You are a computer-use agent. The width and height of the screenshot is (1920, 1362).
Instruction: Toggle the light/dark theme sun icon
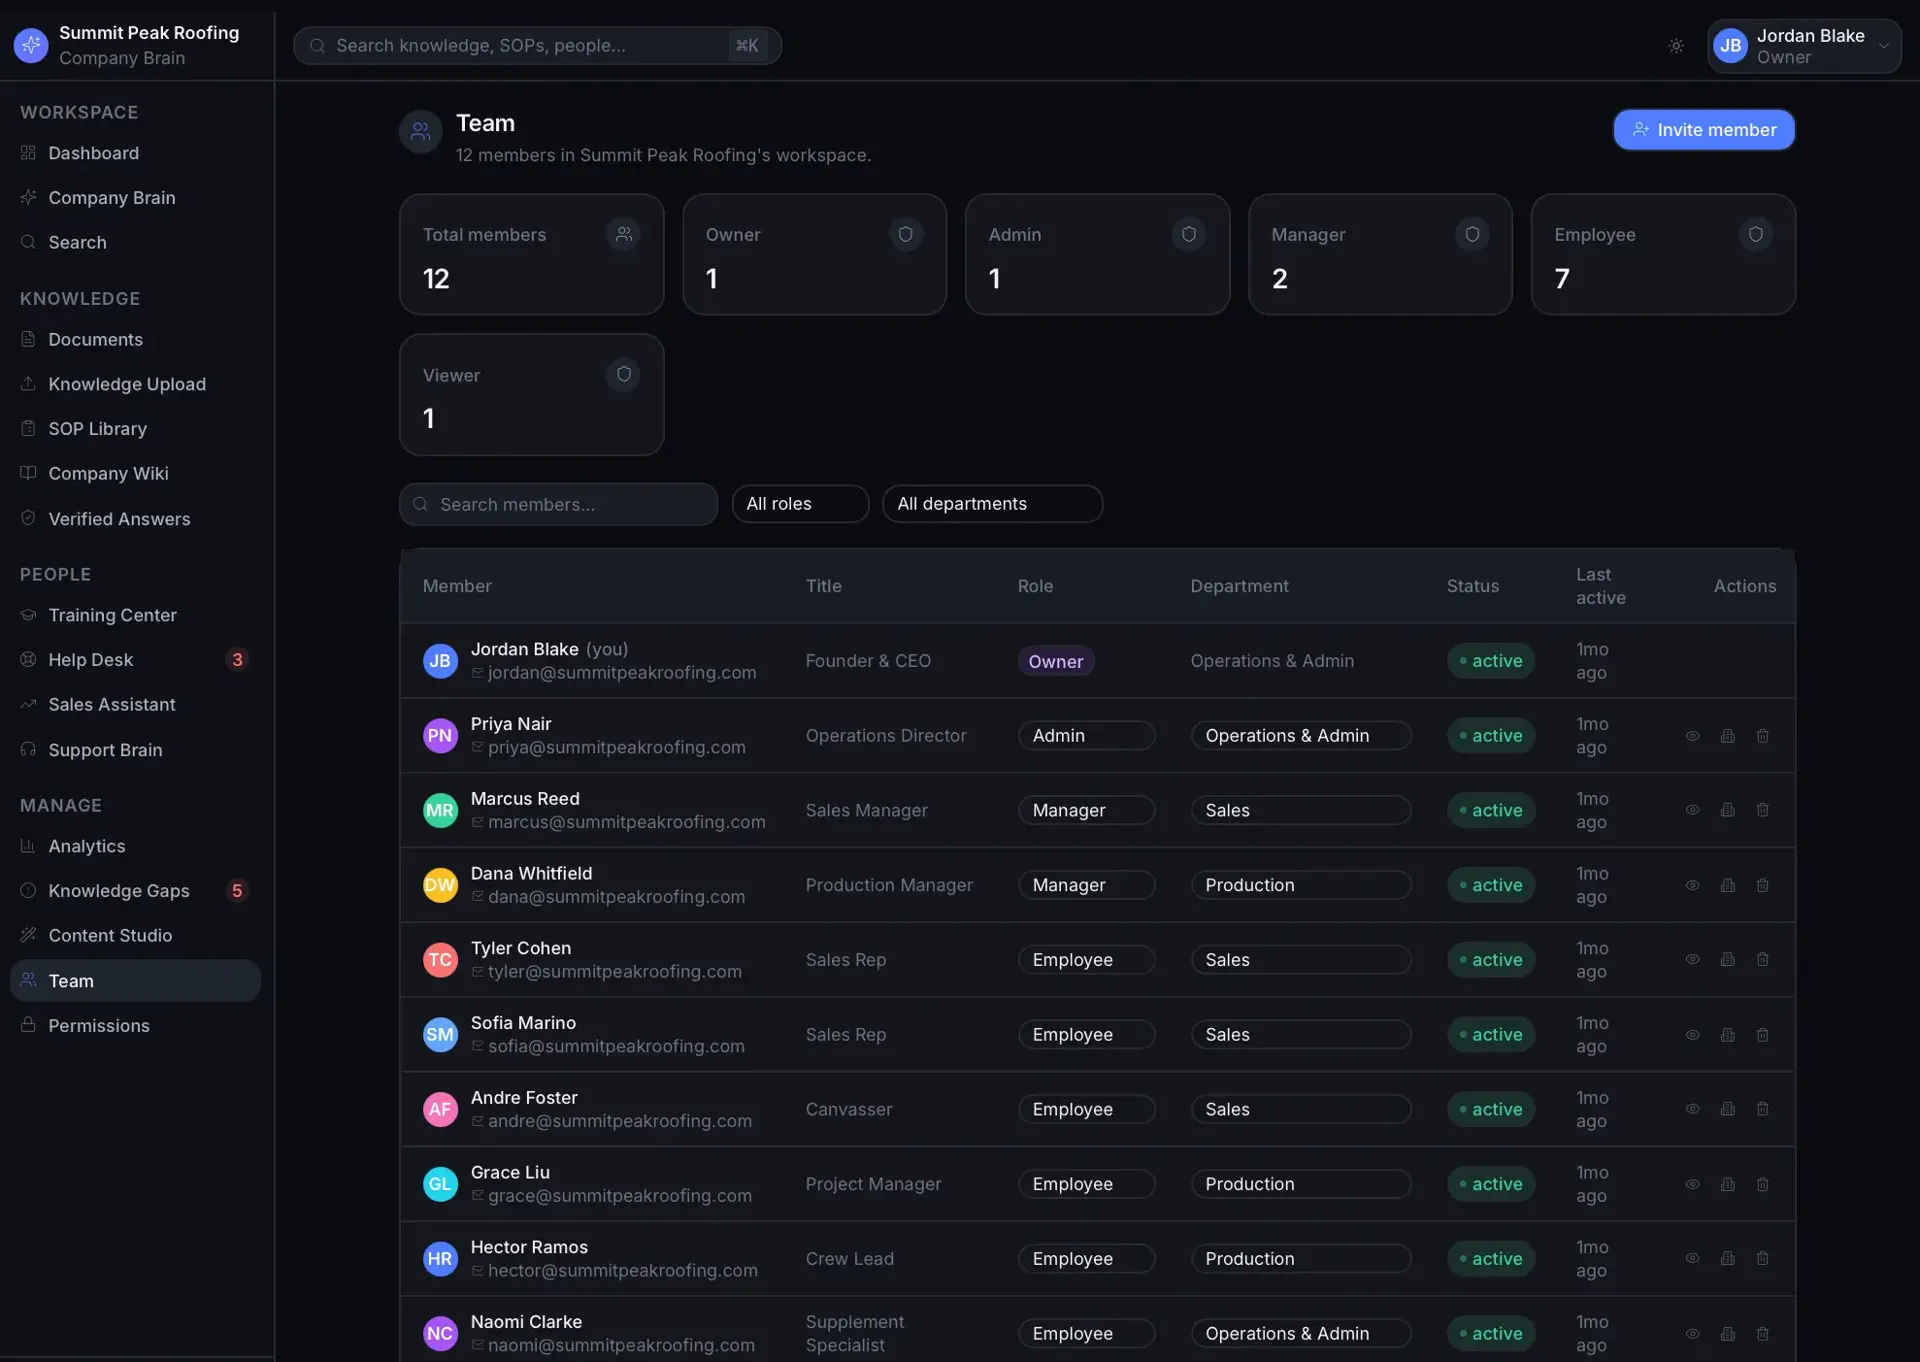pos(1676,46)
